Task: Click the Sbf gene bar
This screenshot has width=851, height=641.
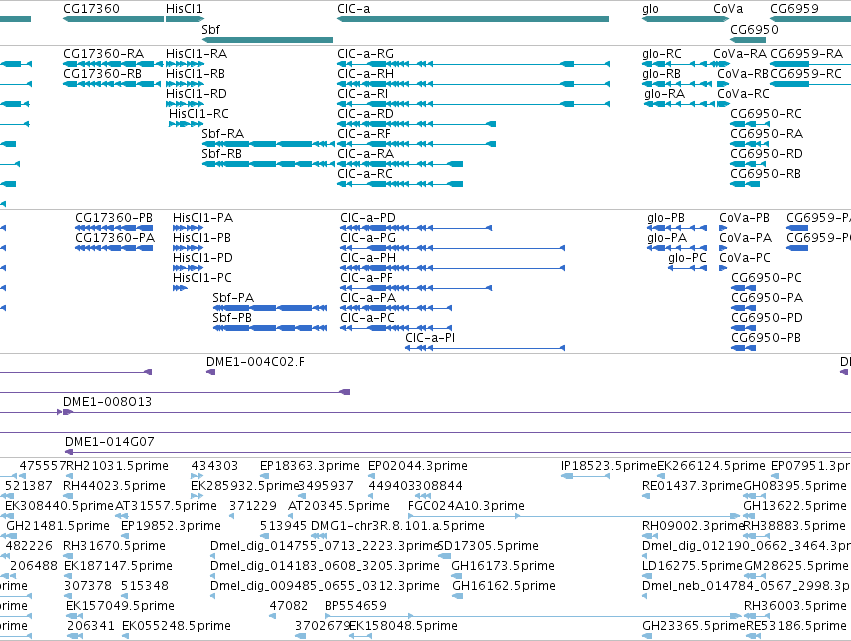Action: click(x=267, y=40)
